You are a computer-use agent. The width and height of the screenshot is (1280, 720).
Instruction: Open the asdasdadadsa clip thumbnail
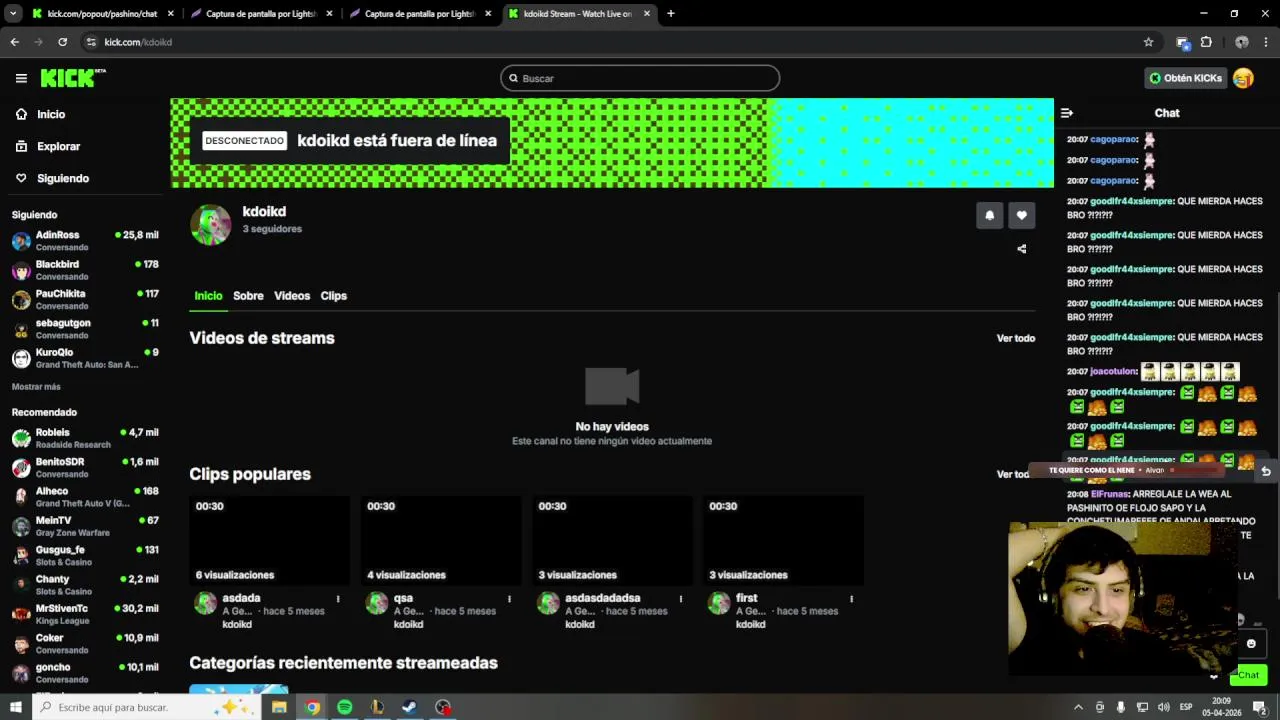[612, 540]
